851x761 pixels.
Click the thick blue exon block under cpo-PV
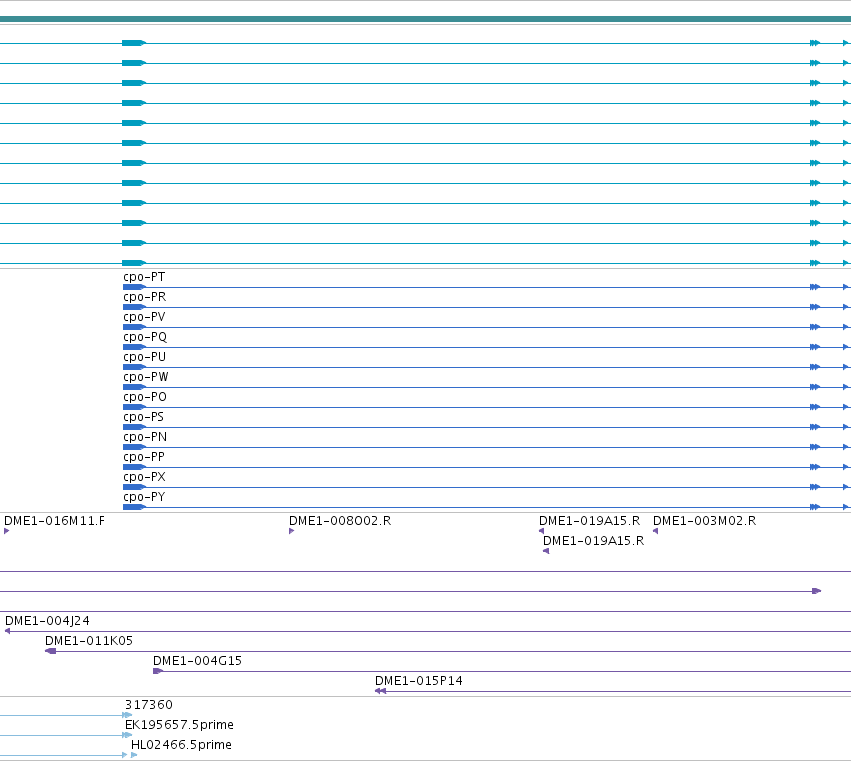point(134,327)
